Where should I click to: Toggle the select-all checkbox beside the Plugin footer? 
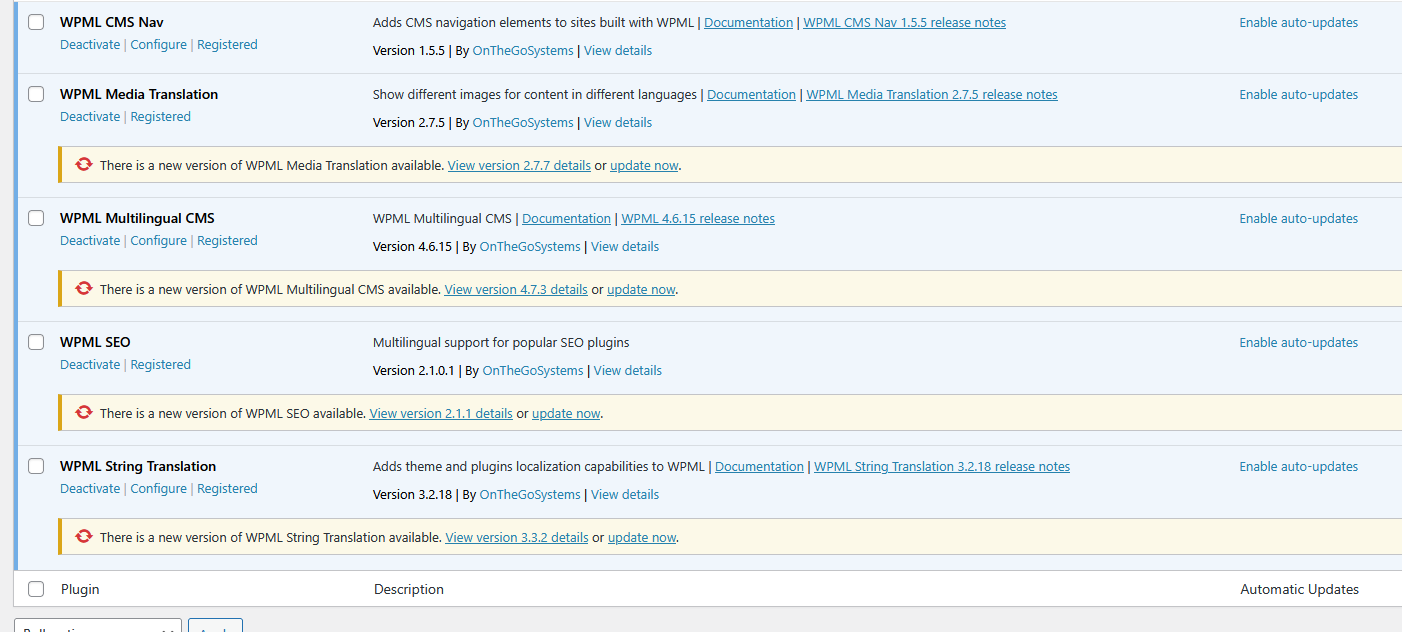pyautogui.click(x=36, y=589)
